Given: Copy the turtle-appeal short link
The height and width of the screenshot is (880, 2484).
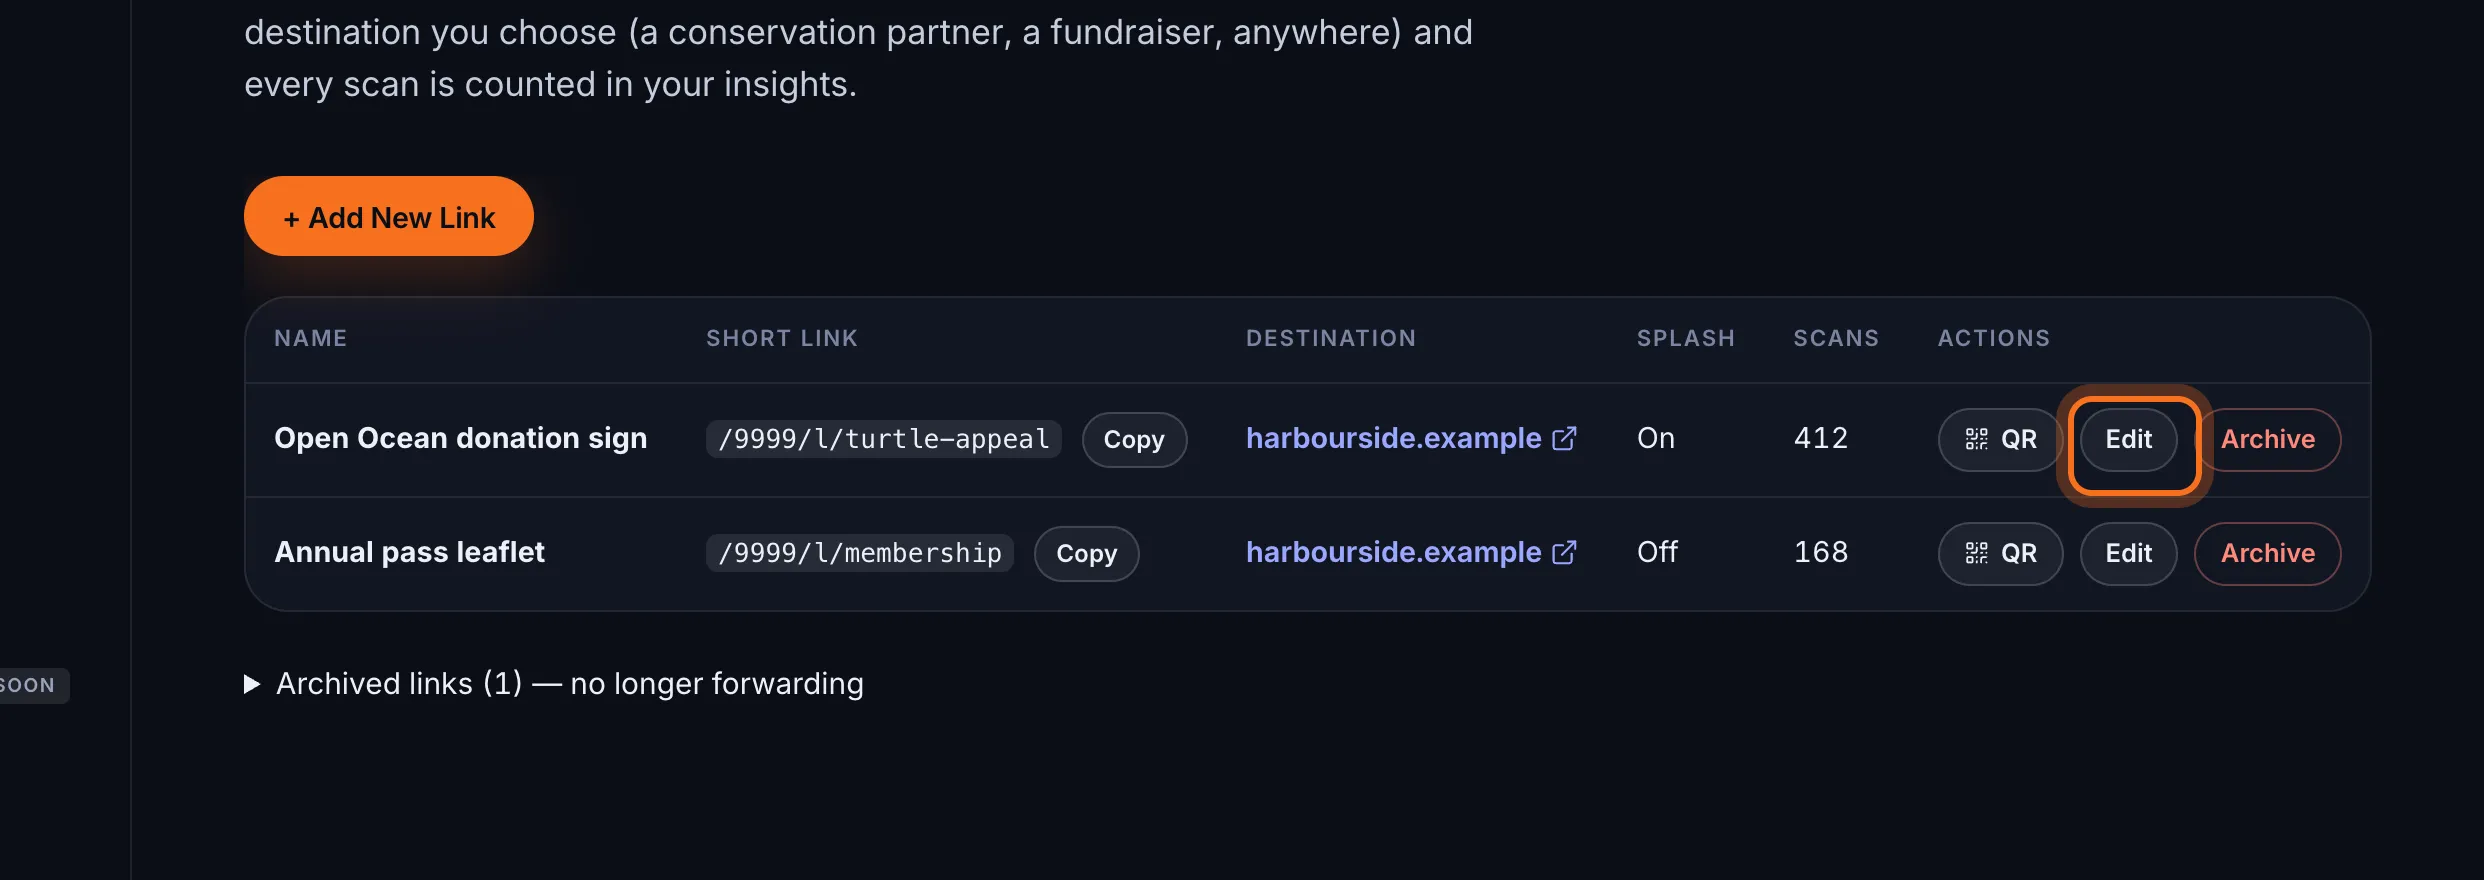Looking at the screenshot, I should pyautogui.click(x=1134, y=439).
